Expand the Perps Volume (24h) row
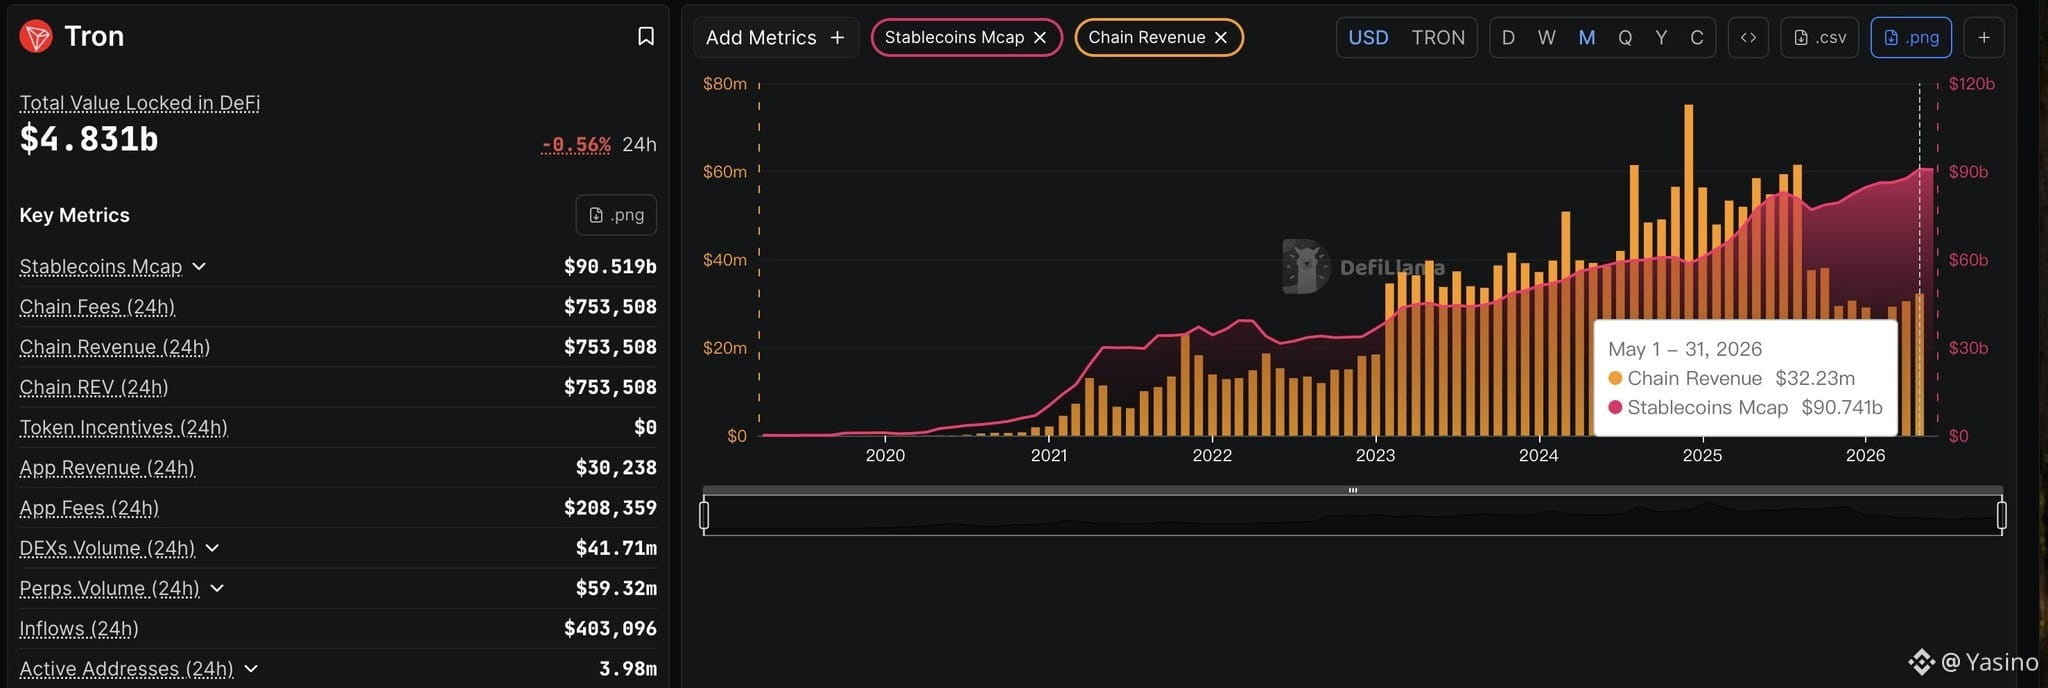This screenshot has height=688, width=2048. click(217, 588)
